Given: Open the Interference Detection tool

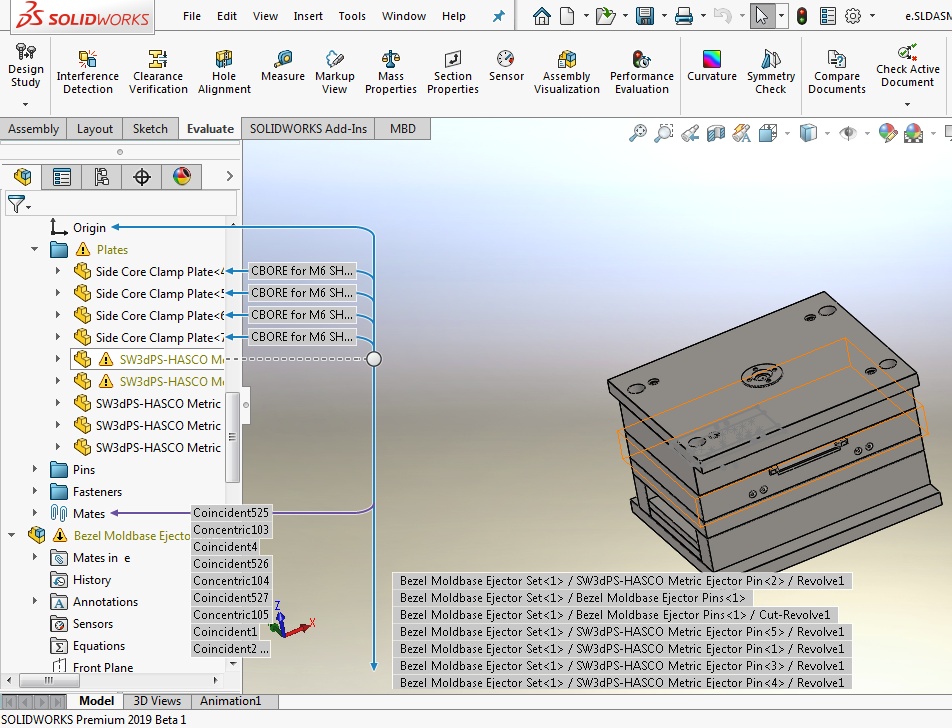Looking at the screenshot, I should (87, 72).
